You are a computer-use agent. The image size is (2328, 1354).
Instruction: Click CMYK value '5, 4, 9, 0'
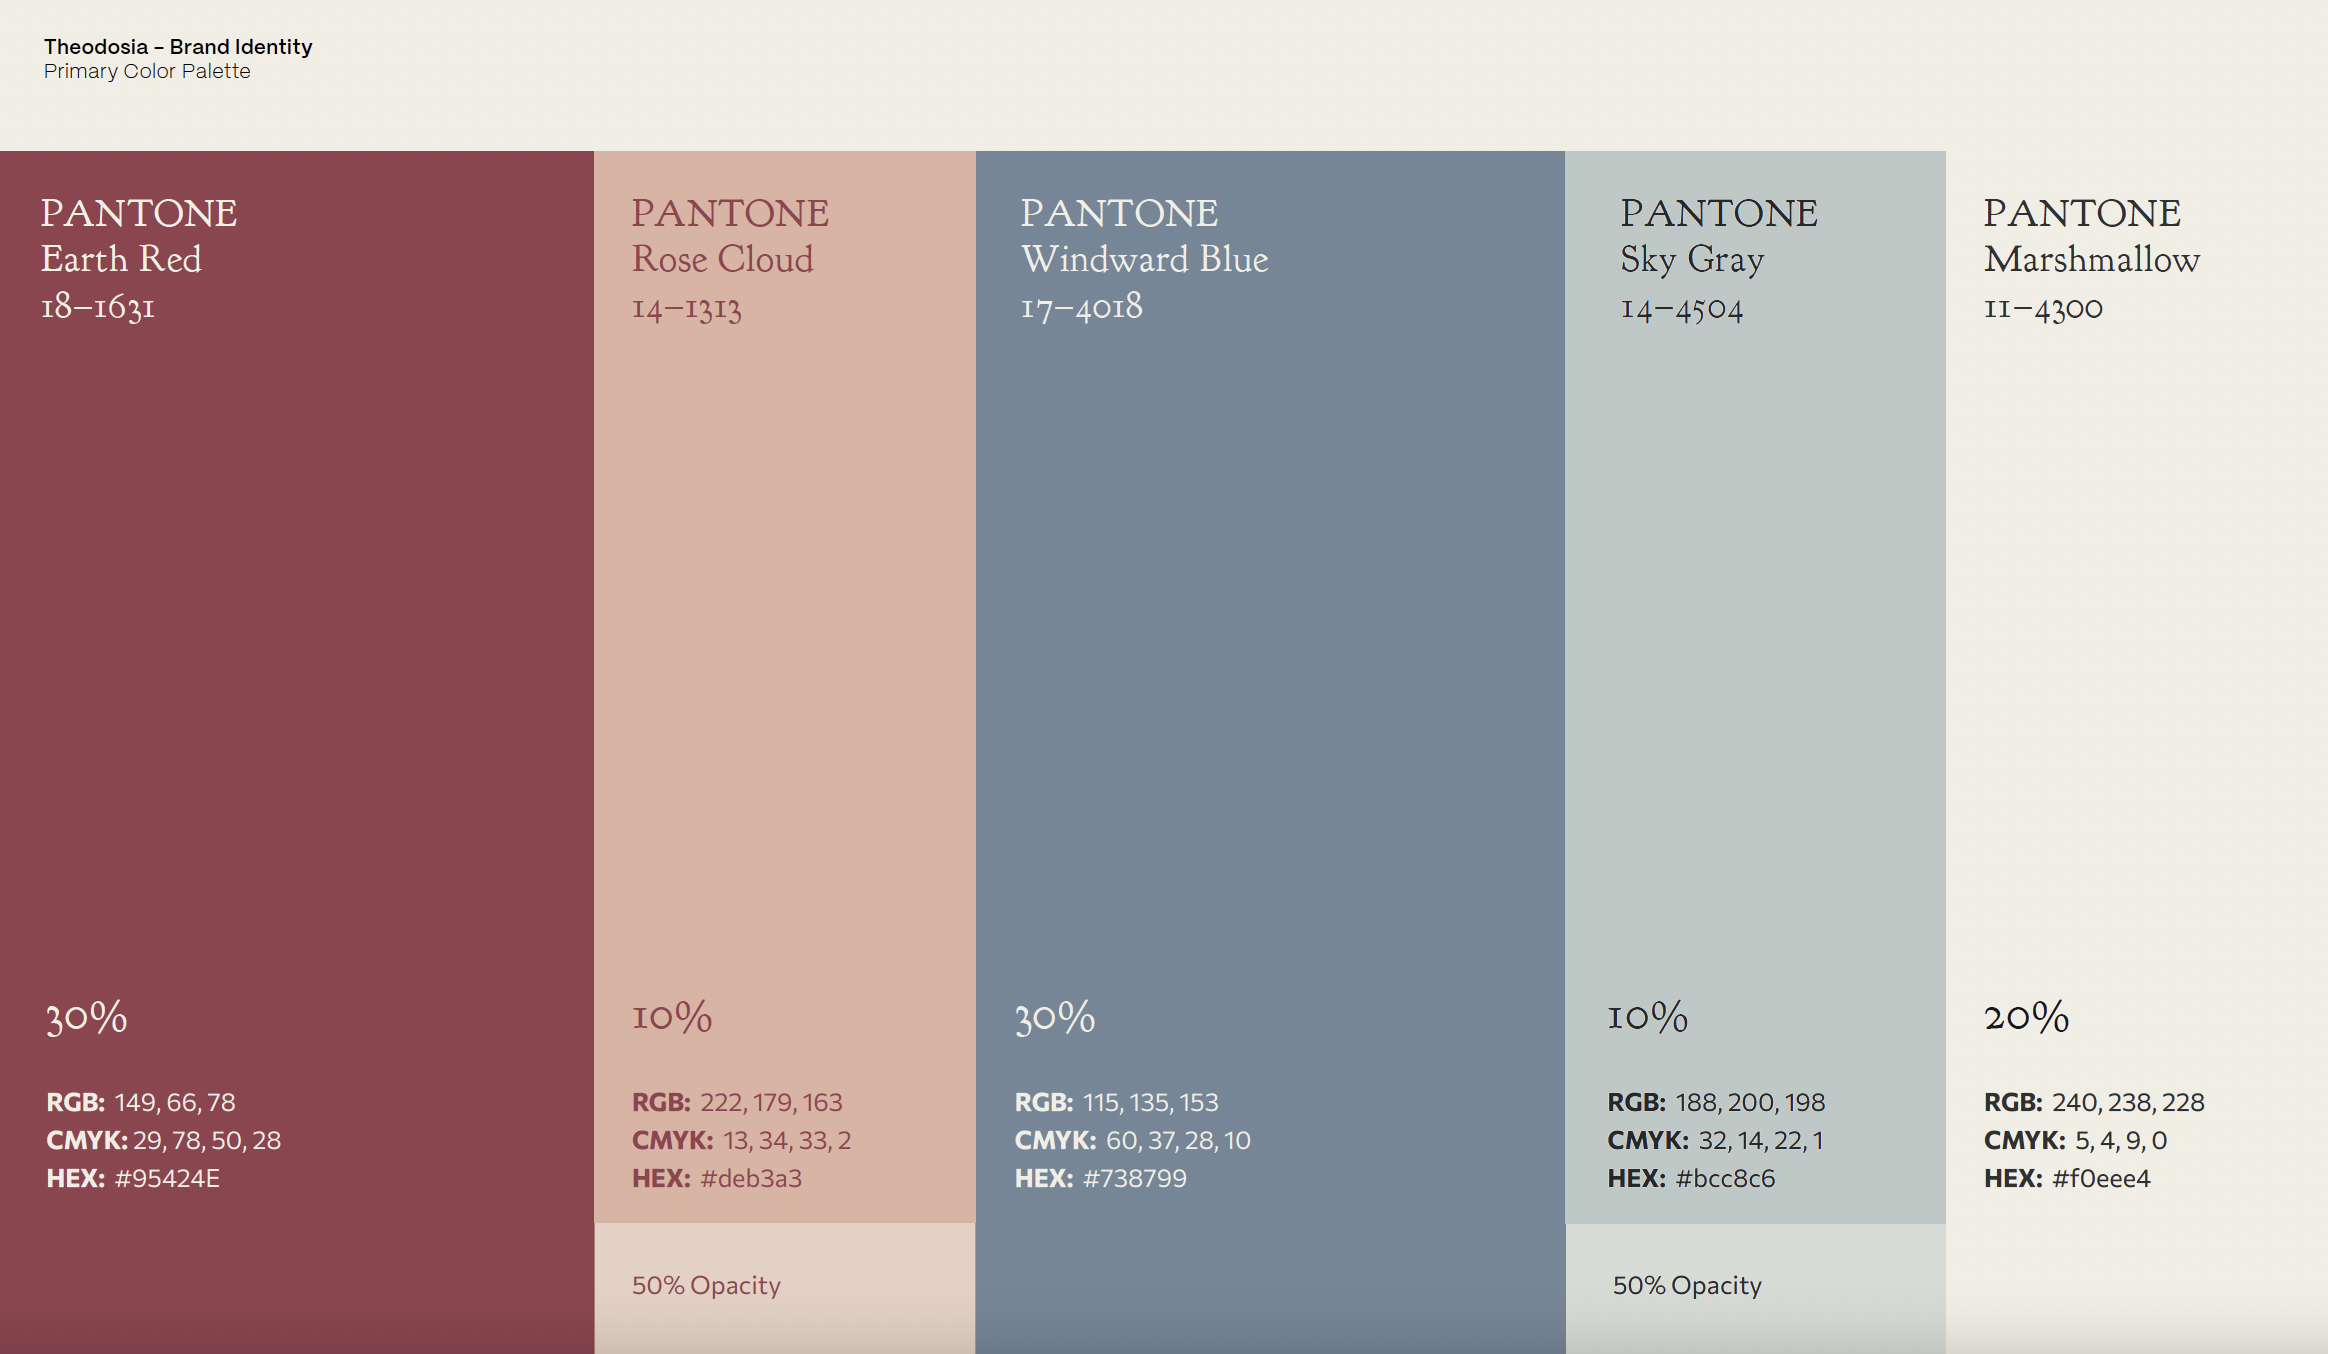[2121, 1140]
